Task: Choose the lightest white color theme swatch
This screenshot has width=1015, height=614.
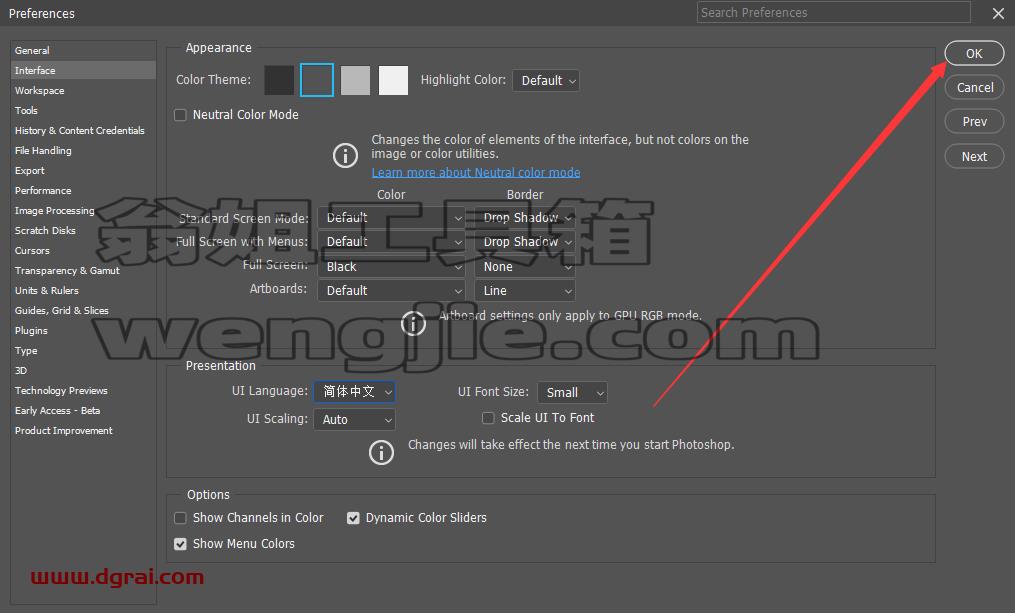Action: click(393, 80)
